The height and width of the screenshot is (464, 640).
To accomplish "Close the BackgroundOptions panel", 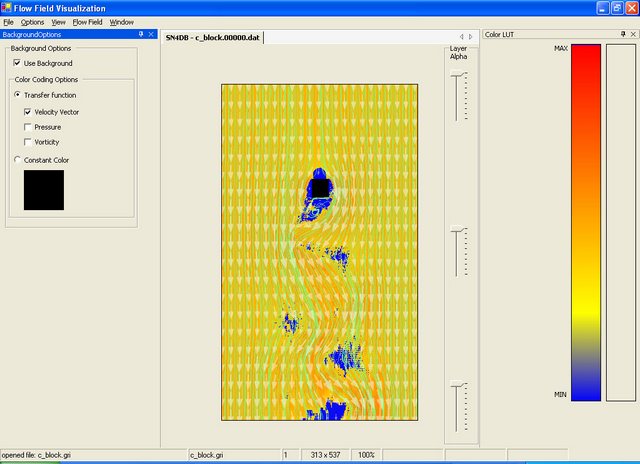I will coord(150,34).
